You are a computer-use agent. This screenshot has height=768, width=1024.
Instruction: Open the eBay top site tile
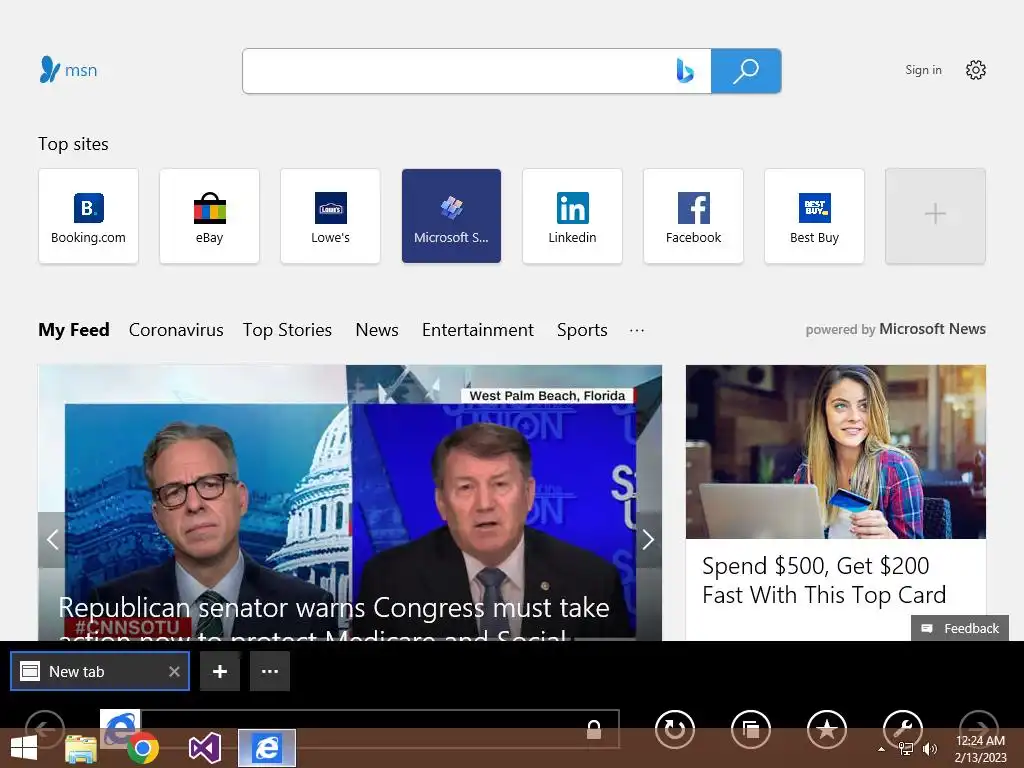click(x=209, y=216)
